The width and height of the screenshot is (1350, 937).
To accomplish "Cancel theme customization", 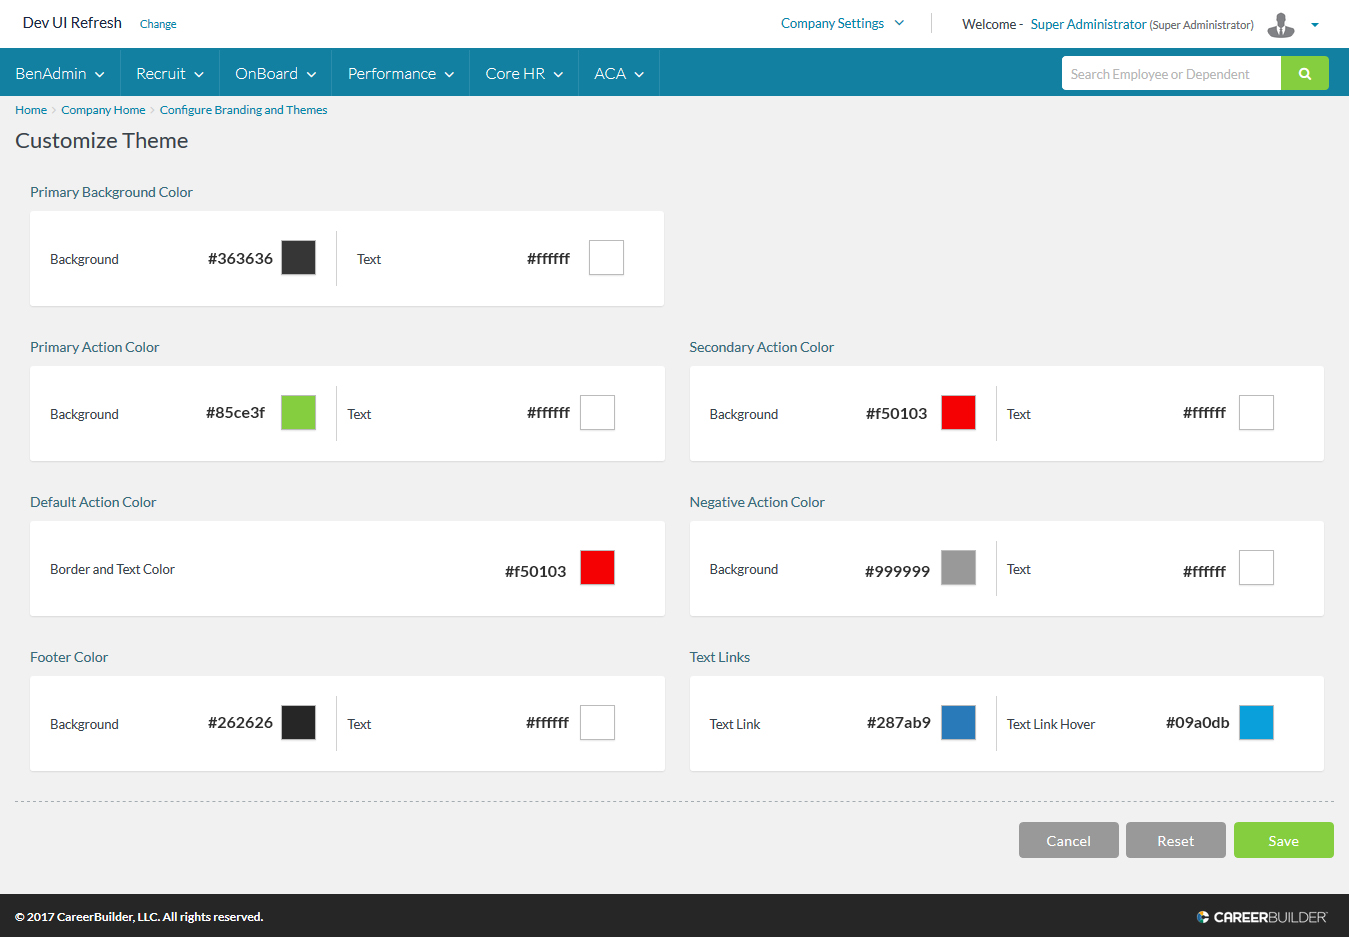I will click(x=1068, y=841).
